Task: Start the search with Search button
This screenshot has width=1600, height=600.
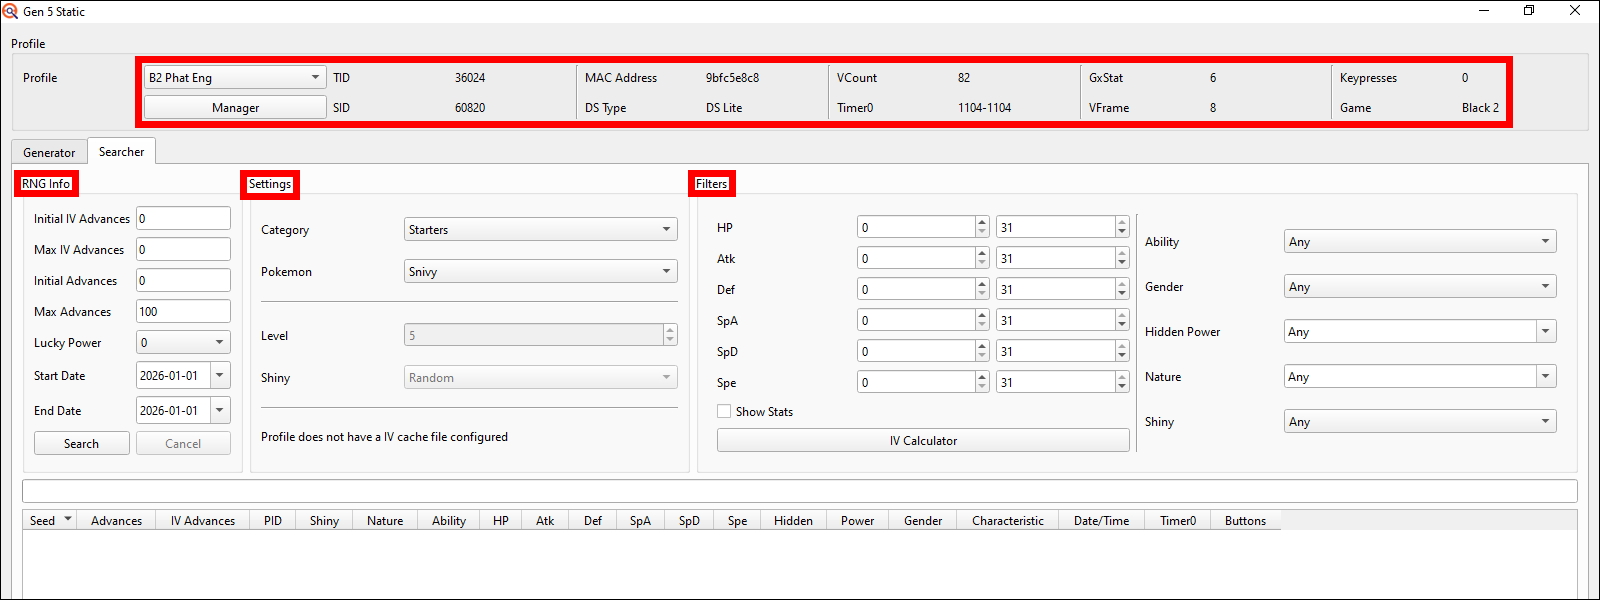Action: (82, 443)
